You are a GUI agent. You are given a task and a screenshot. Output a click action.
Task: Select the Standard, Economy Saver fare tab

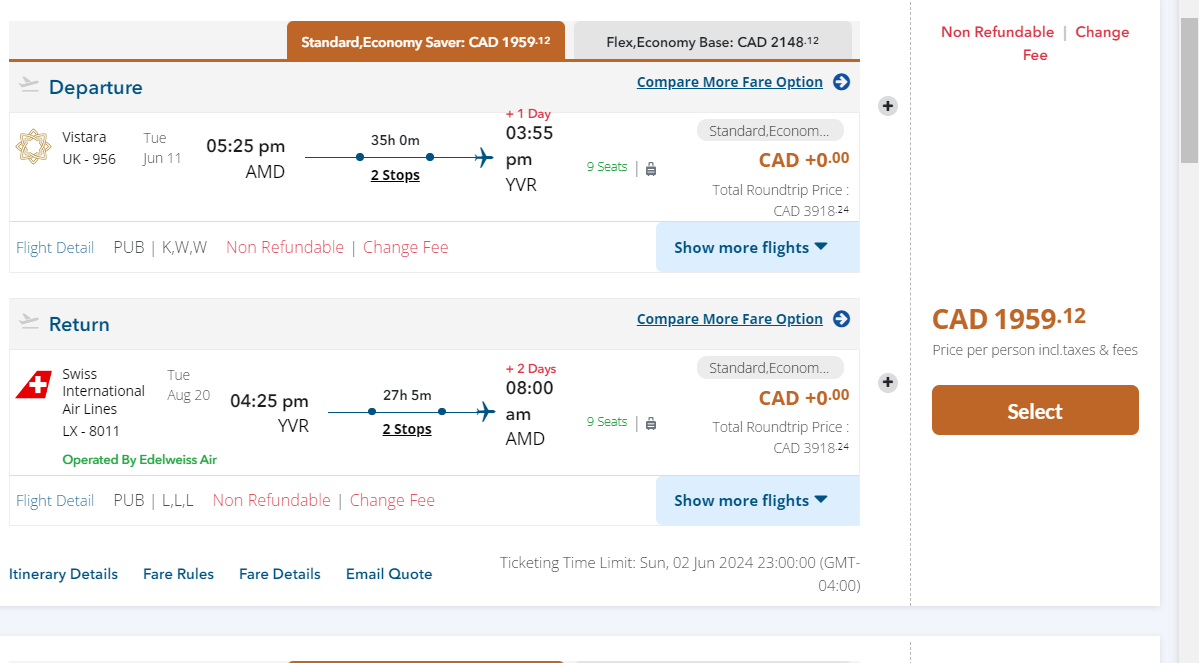pyautogui.click(x=426, y=42)
